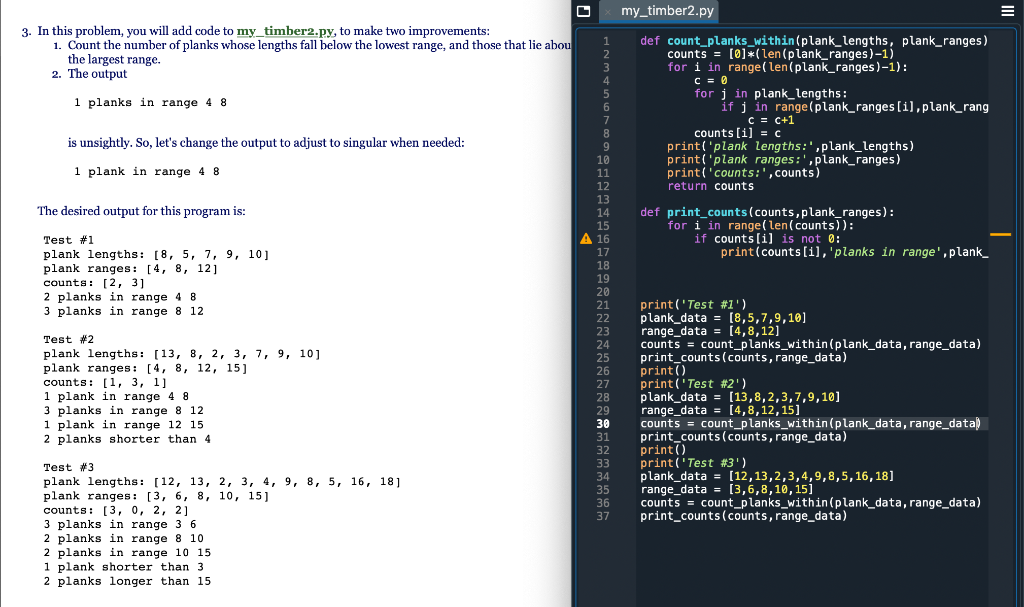Click '1 planks in range 4 8' sample output

pyautogui.click(x=150, y=103)
